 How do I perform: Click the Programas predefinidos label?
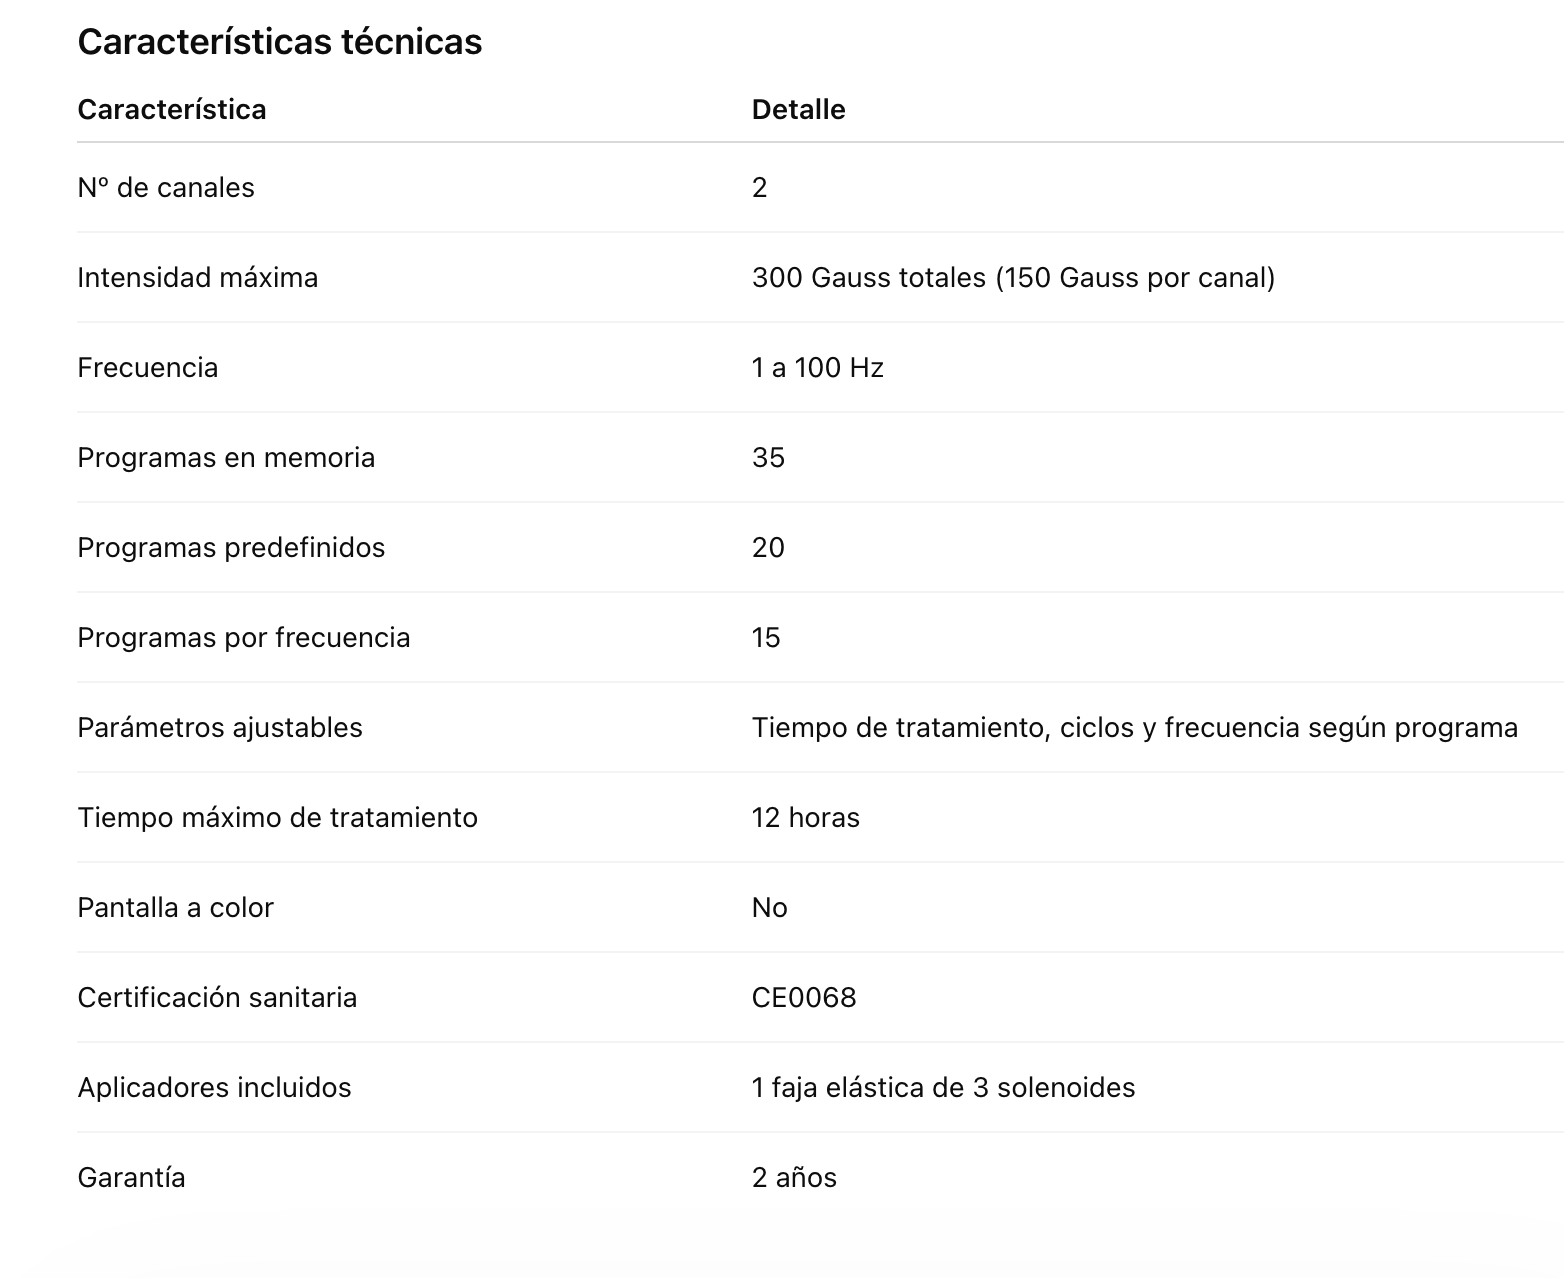click(x=231, y=547)
